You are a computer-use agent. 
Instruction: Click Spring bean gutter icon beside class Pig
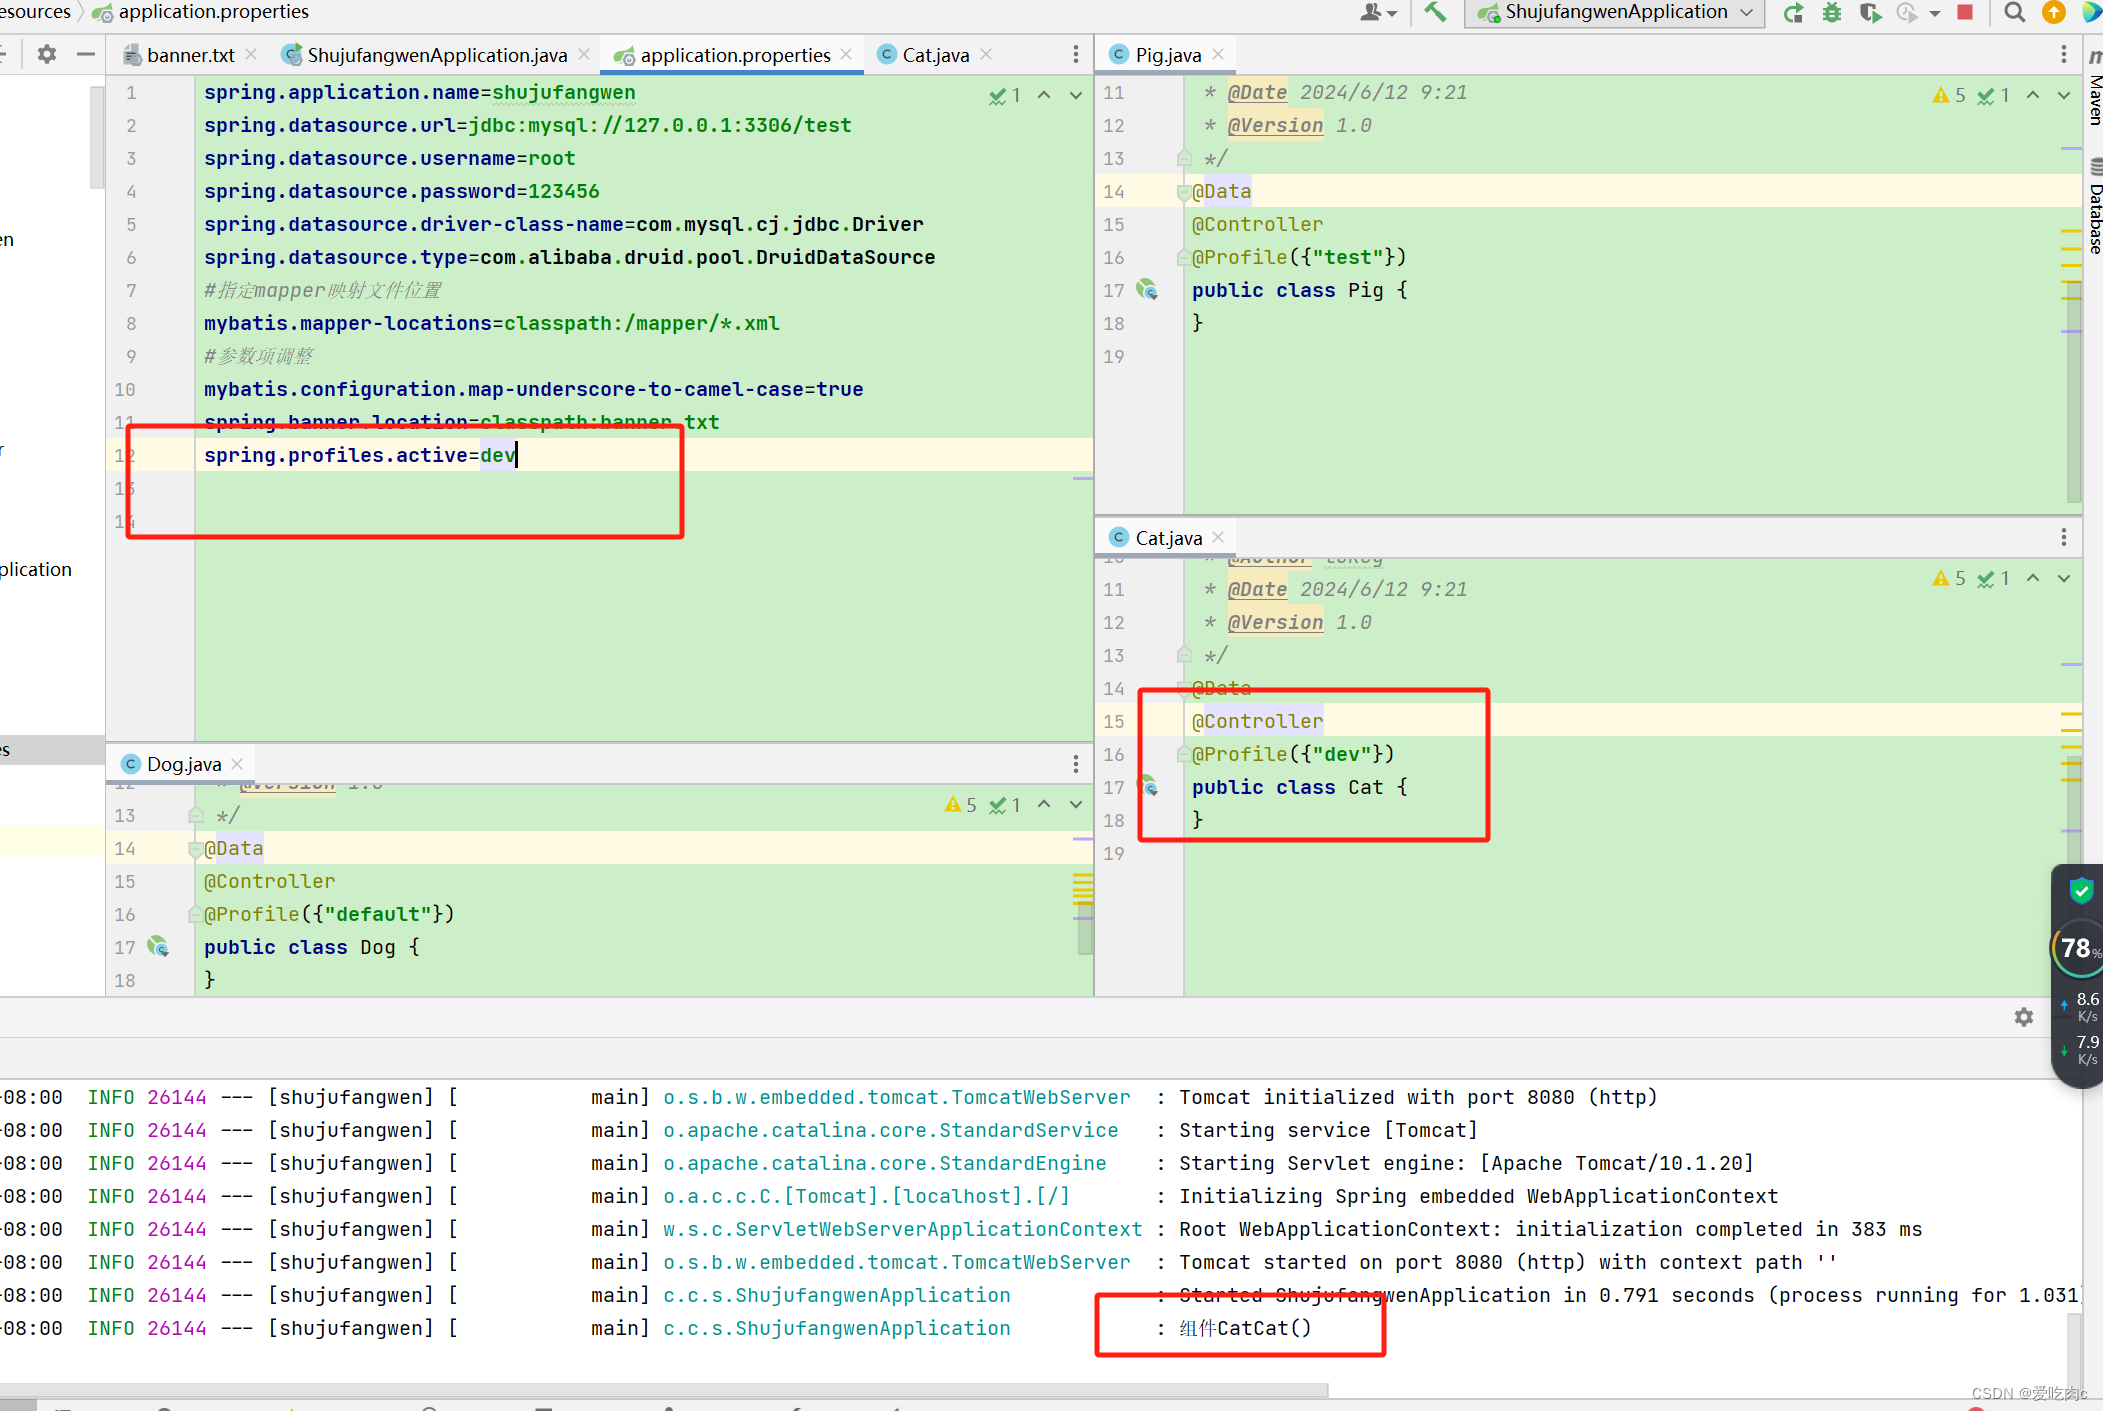point(1148,290)
